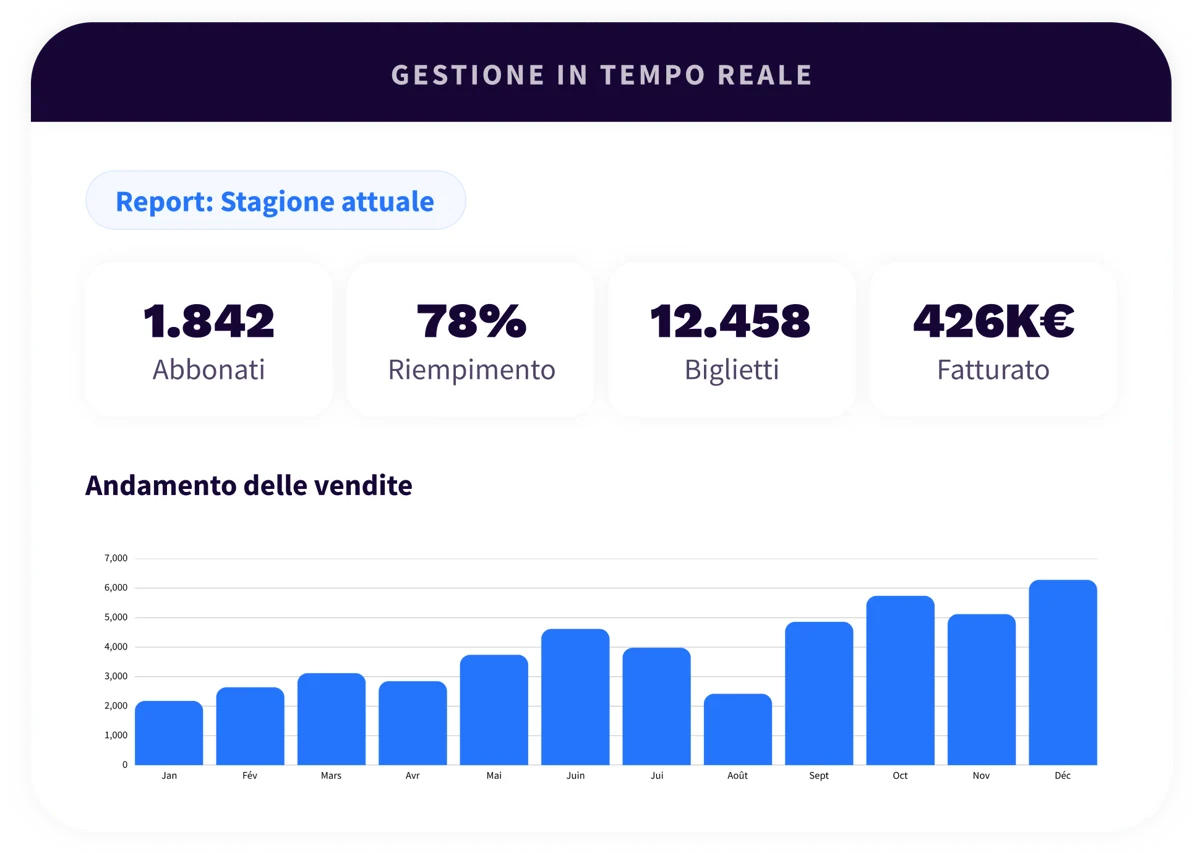Click the Nov bar in chart
This screenshot has height=853, width=1200.
(x=982, y=689)
